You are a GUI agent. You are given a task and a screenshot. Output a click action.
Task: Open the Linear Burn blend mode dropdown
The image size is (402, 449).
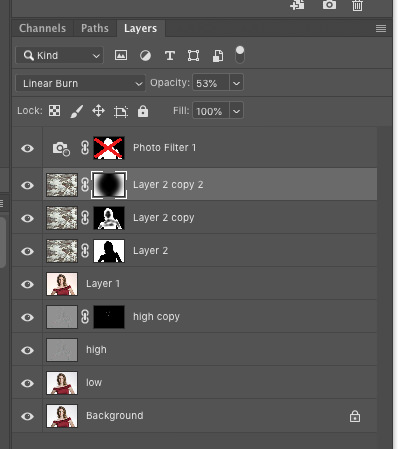click(80, 83)
